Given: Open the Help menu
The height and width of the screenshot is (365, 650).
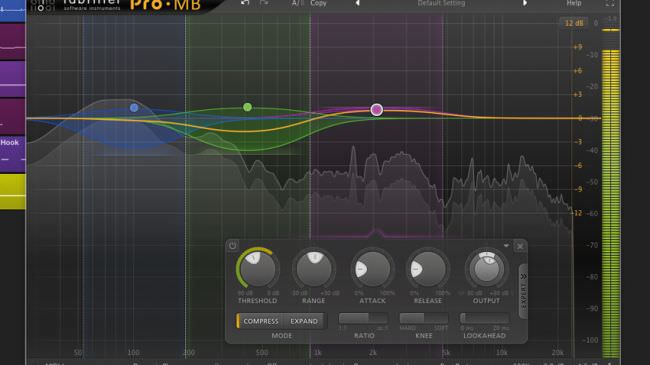Looking at the screenshot, I should [574, 3].
